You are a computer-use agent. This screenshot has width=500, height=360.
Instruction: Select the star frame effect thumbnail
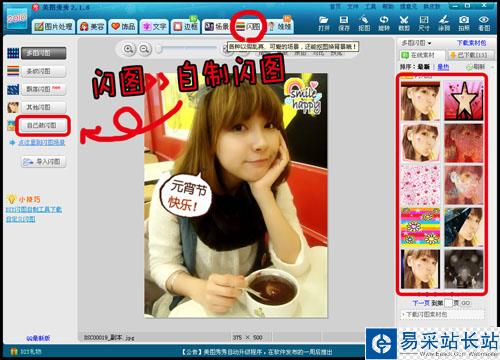coord(463,100)
